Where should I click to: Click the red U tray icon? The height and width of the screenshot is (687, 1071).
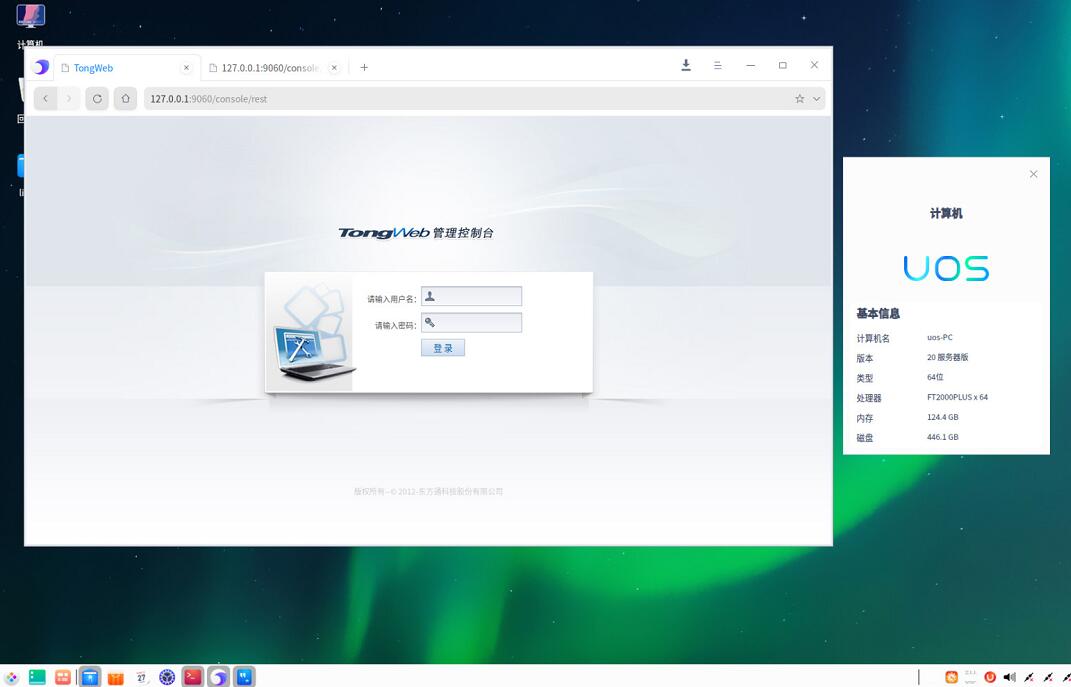990,677
